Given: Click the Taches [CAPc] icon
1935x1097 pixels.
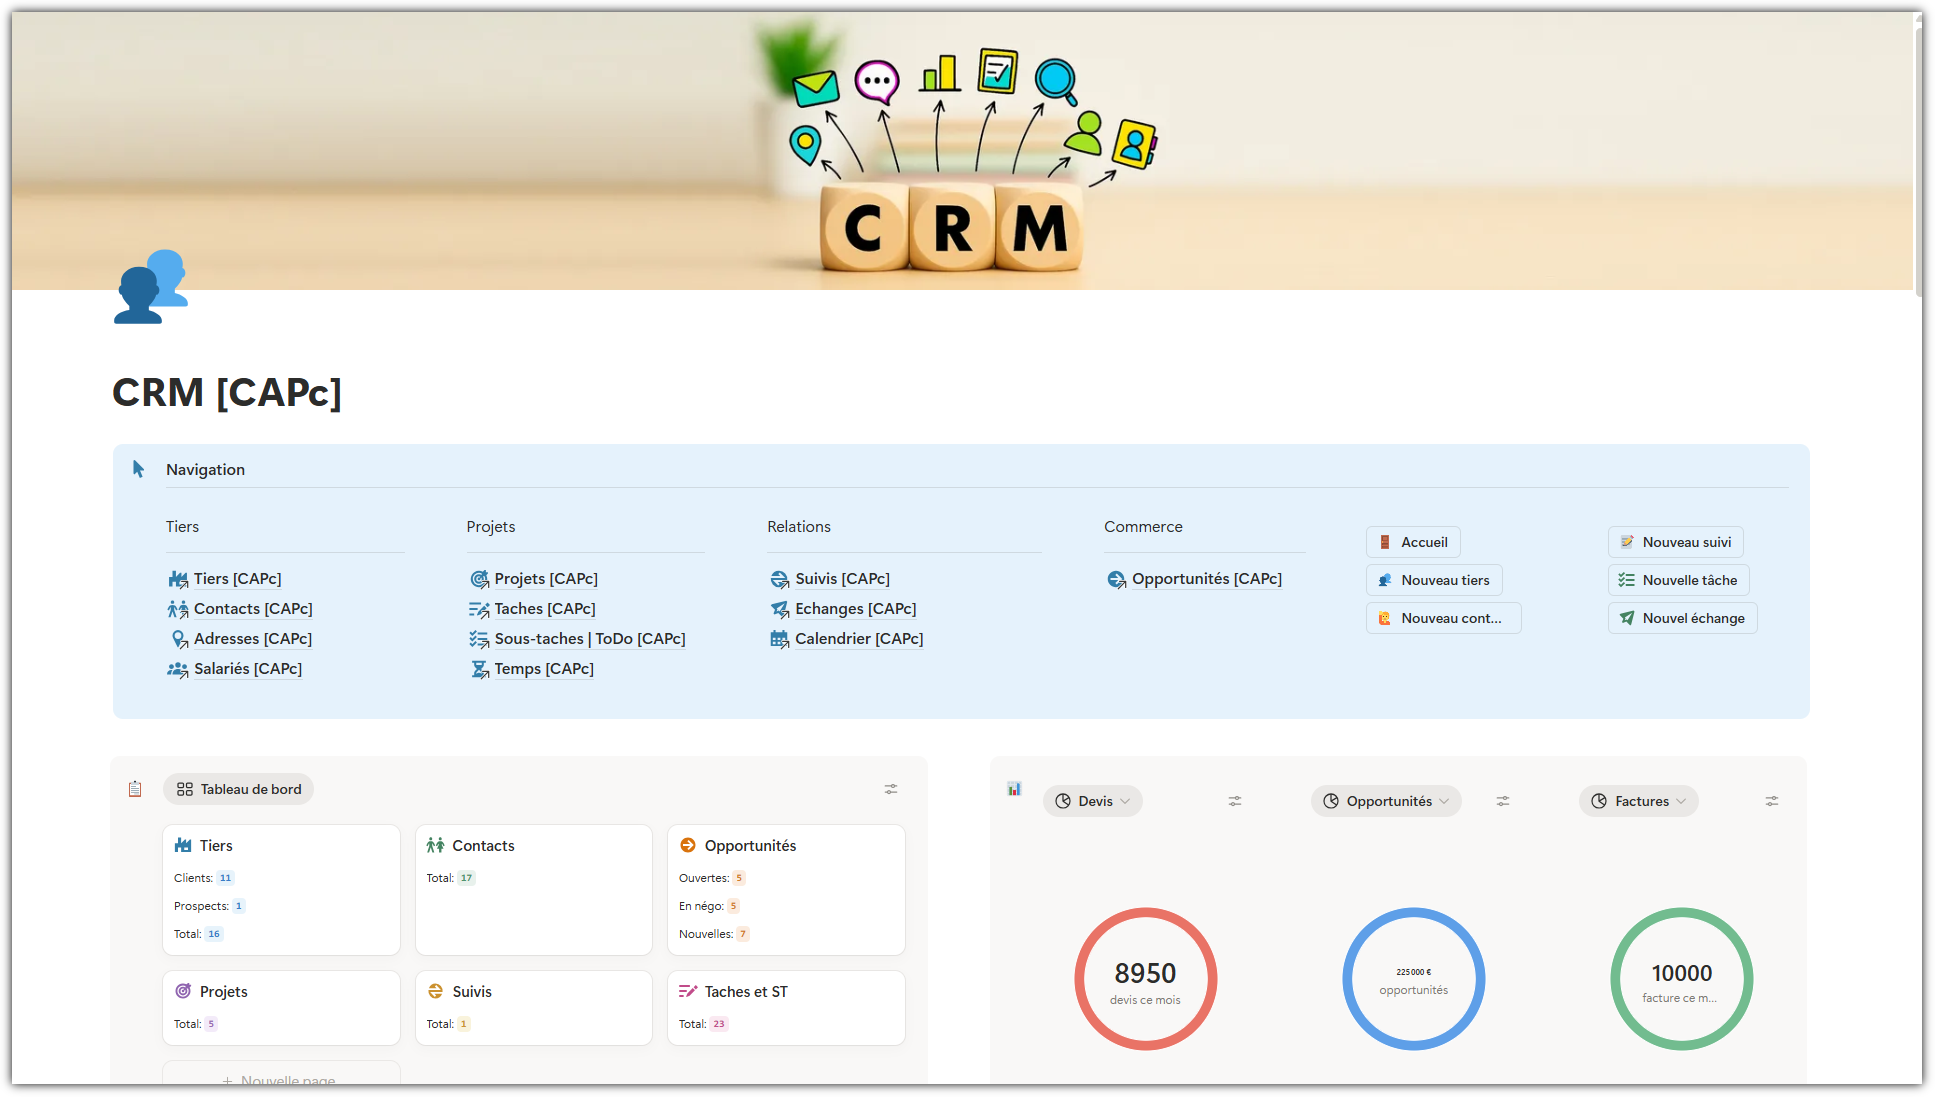Looking at the screenshot, I should (479, 608).
